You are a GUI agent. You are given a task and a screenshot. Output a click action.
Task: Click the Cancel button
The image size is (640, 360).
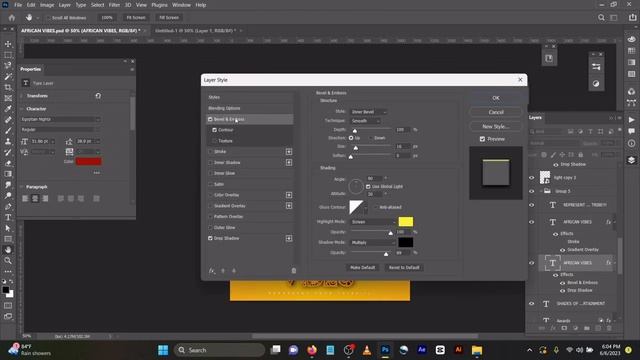(496, 112)
